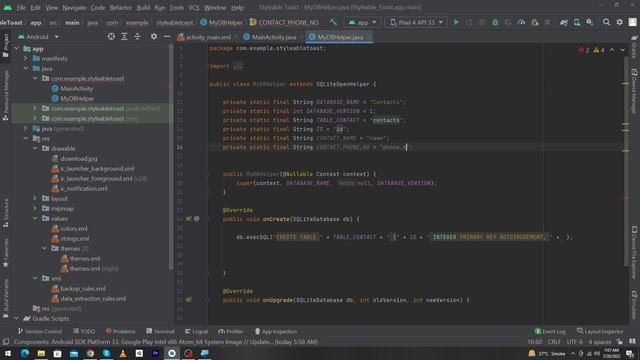This screenshot has width=640, height=360.
Task: Open the Problems tool window
Action: [x=120, y=331]
